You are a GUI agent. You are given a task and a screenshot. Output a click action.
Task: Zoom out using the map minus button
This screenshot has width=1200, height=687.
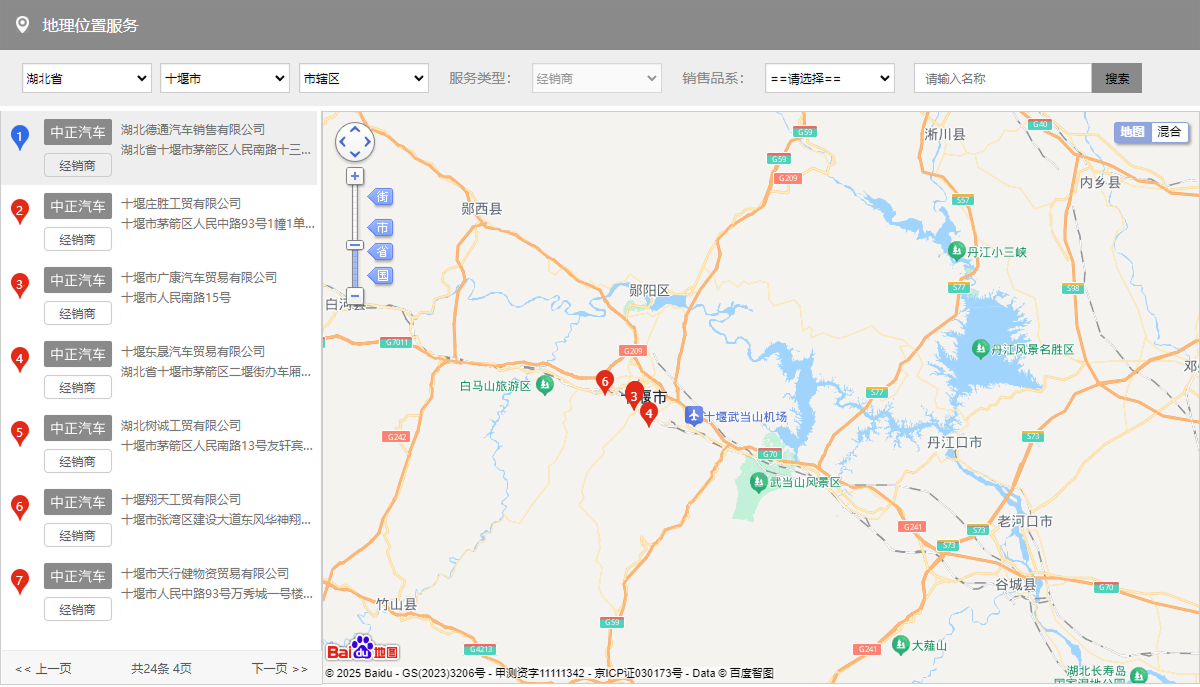click(355, 296)
